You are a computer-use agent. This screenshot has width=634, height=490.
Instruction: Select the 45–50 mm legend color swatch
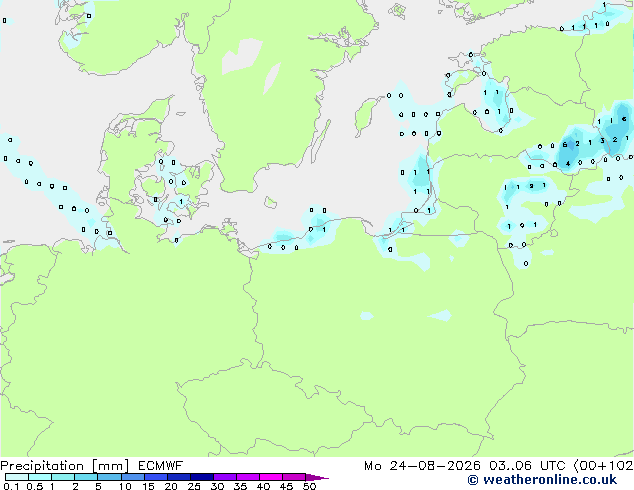(x=294, y=477)
